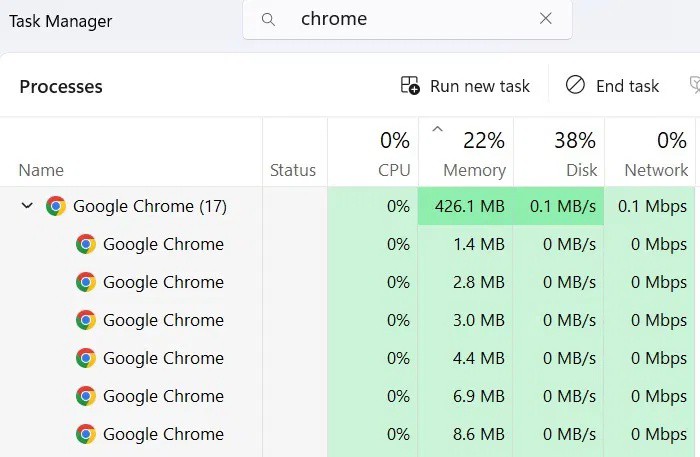
Task: Click the 1.4 MB memory value
Action: tap(479, 244)
